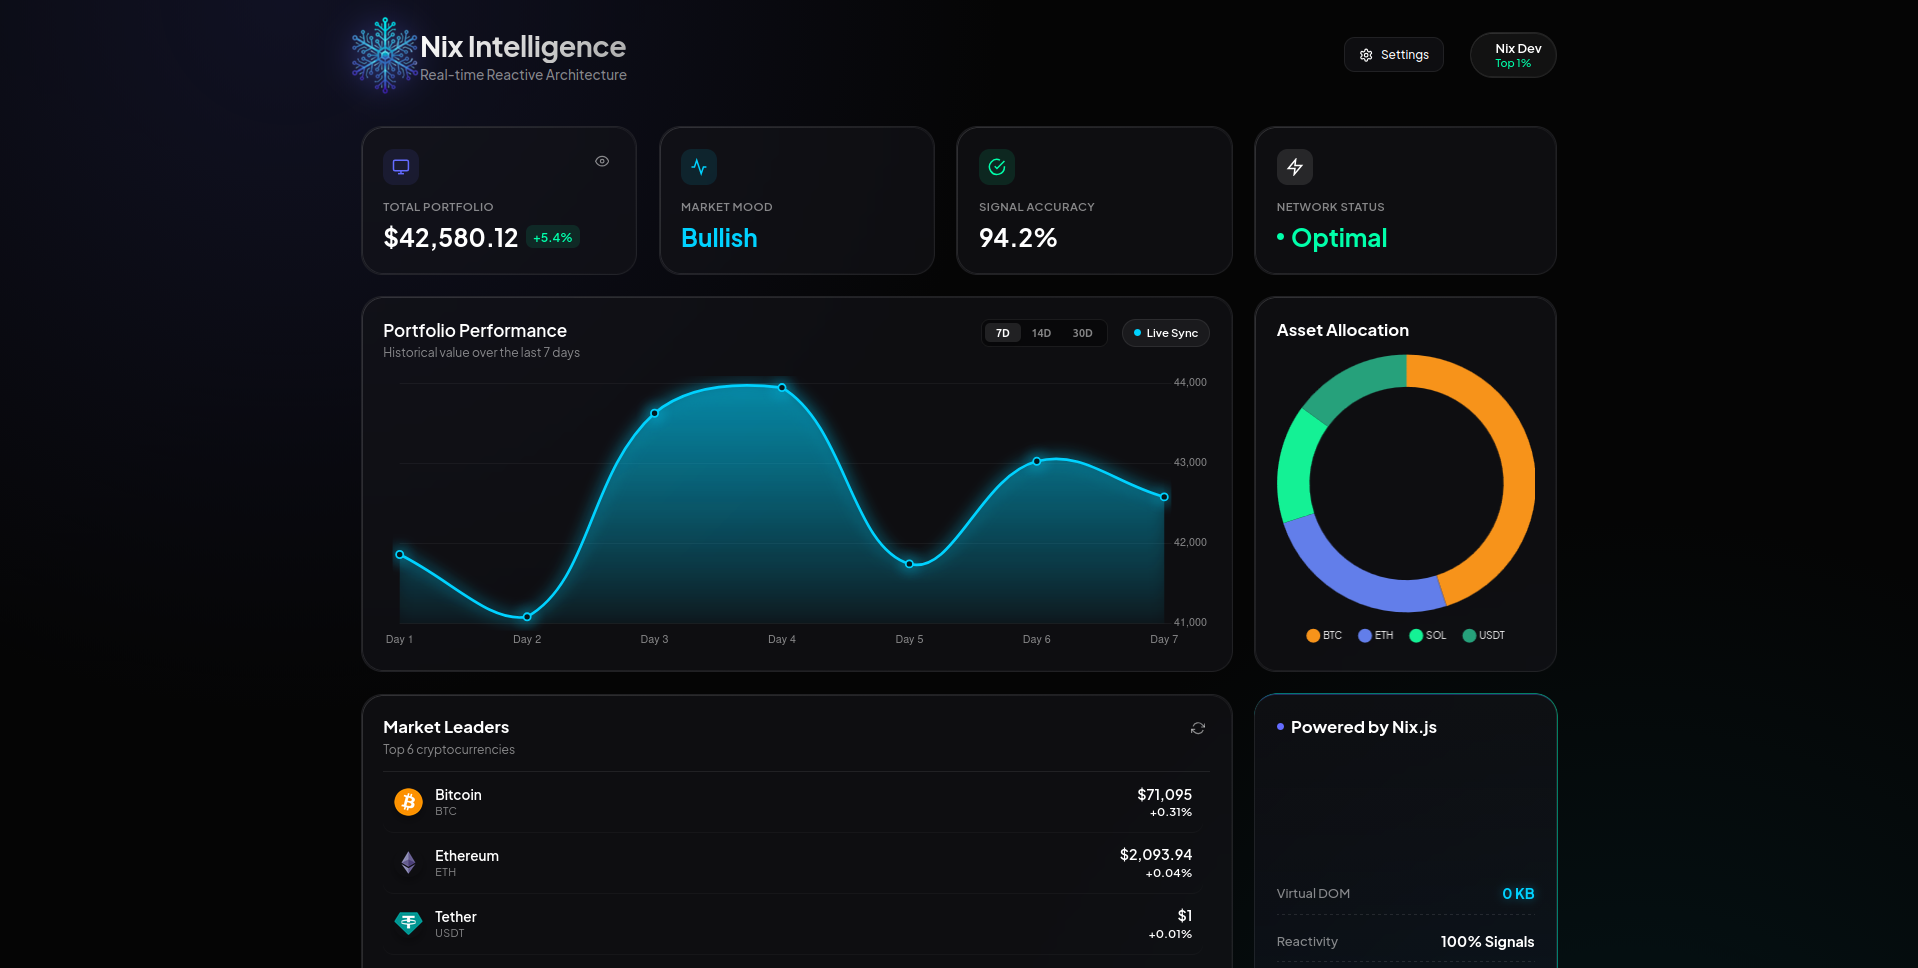The width and height of the screenshot is (1918, 968).
Task: Select the Bitcoin coin icon in Market Leaders
Action: tap(408, 801)
